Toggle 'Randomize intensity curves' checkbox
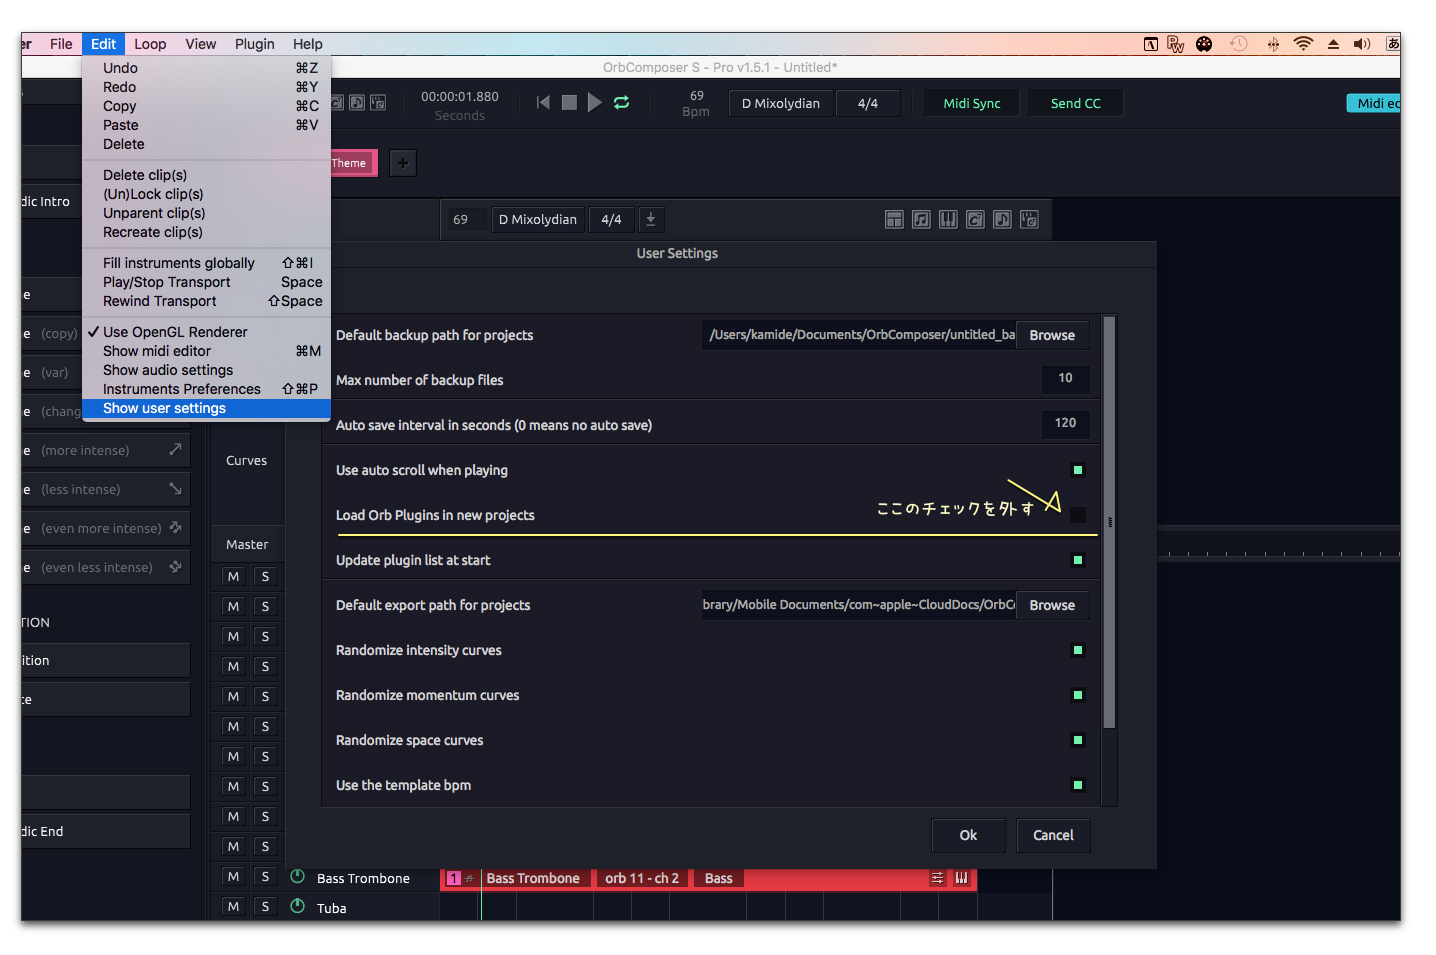 (1077, 650)
